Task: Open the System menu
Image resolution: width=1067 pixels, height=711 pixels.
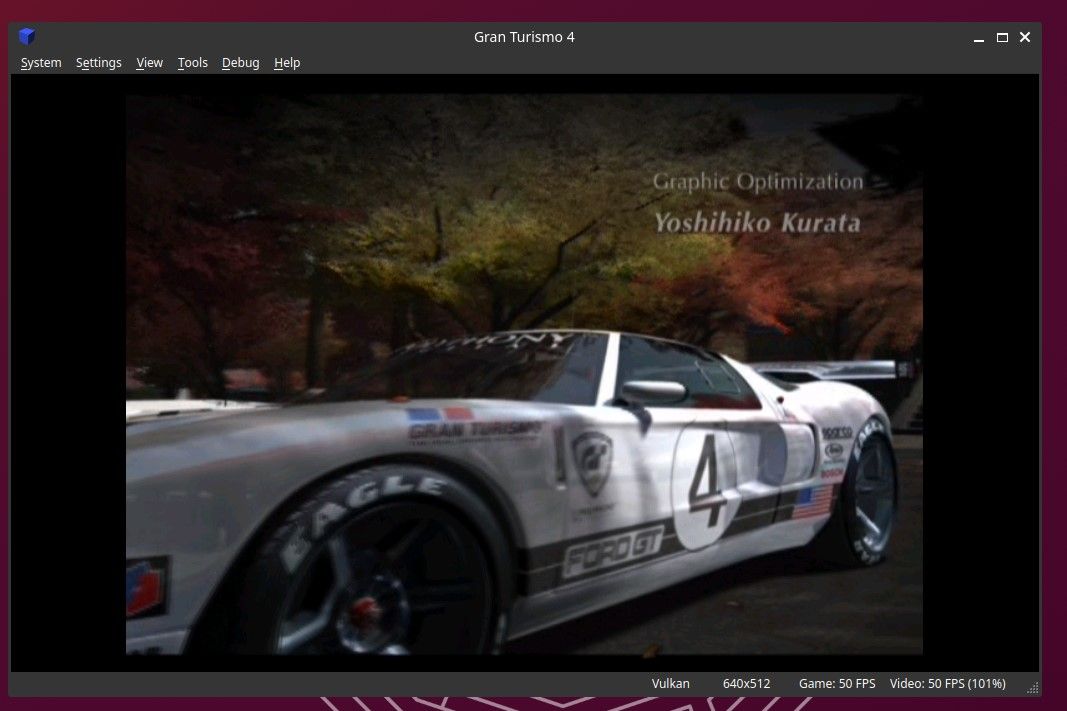Action: pos(41,63)
